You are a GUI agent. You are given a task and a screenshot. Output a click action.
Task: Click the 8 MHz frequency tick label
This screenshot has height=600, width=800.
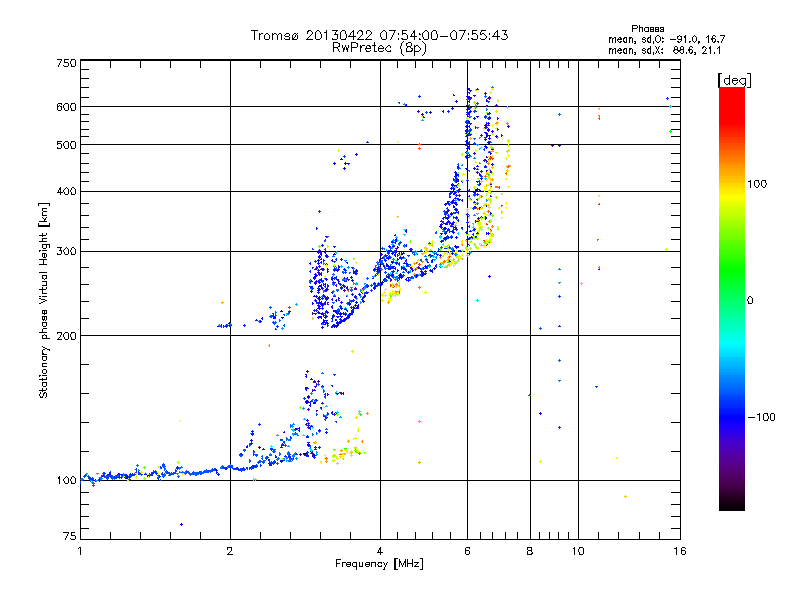pos(530,551)
